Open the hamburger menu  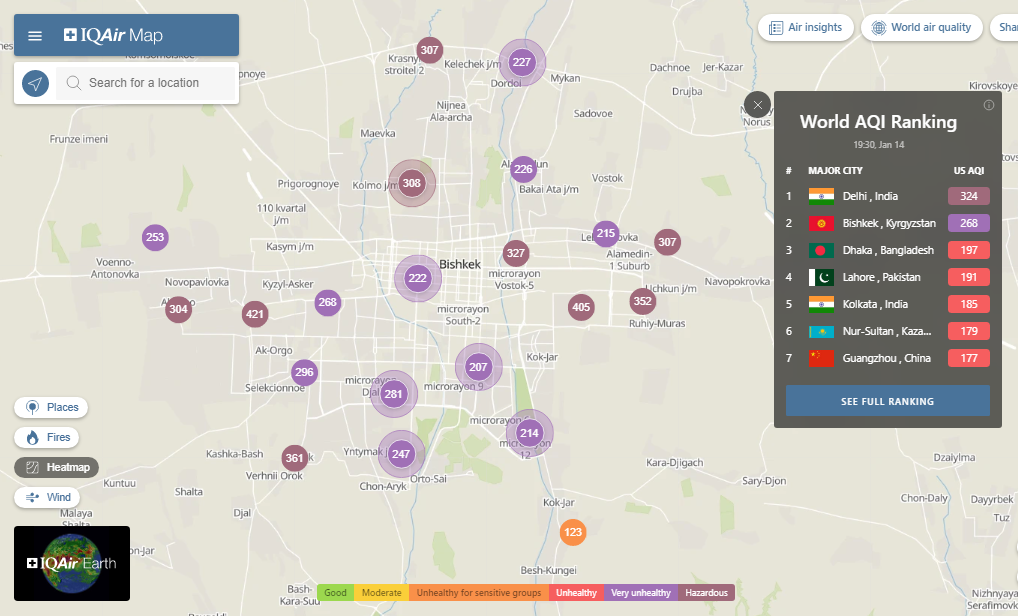[x=35, y=36]
